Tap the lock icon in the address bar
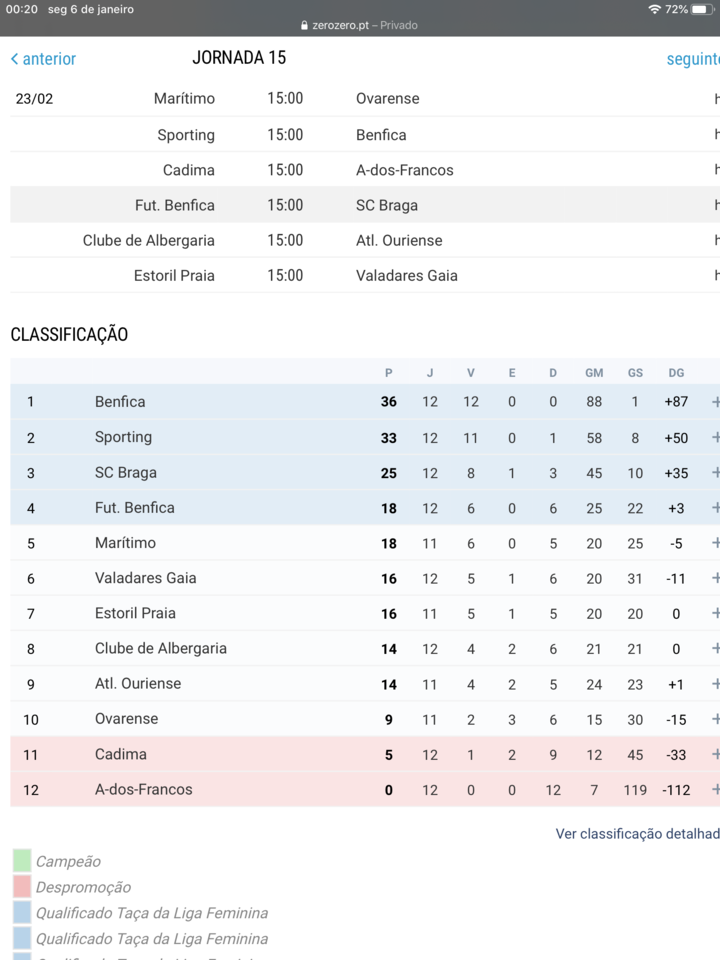This screenshot has height=960, width=720. pyautogui.click(x=305, y=26)
